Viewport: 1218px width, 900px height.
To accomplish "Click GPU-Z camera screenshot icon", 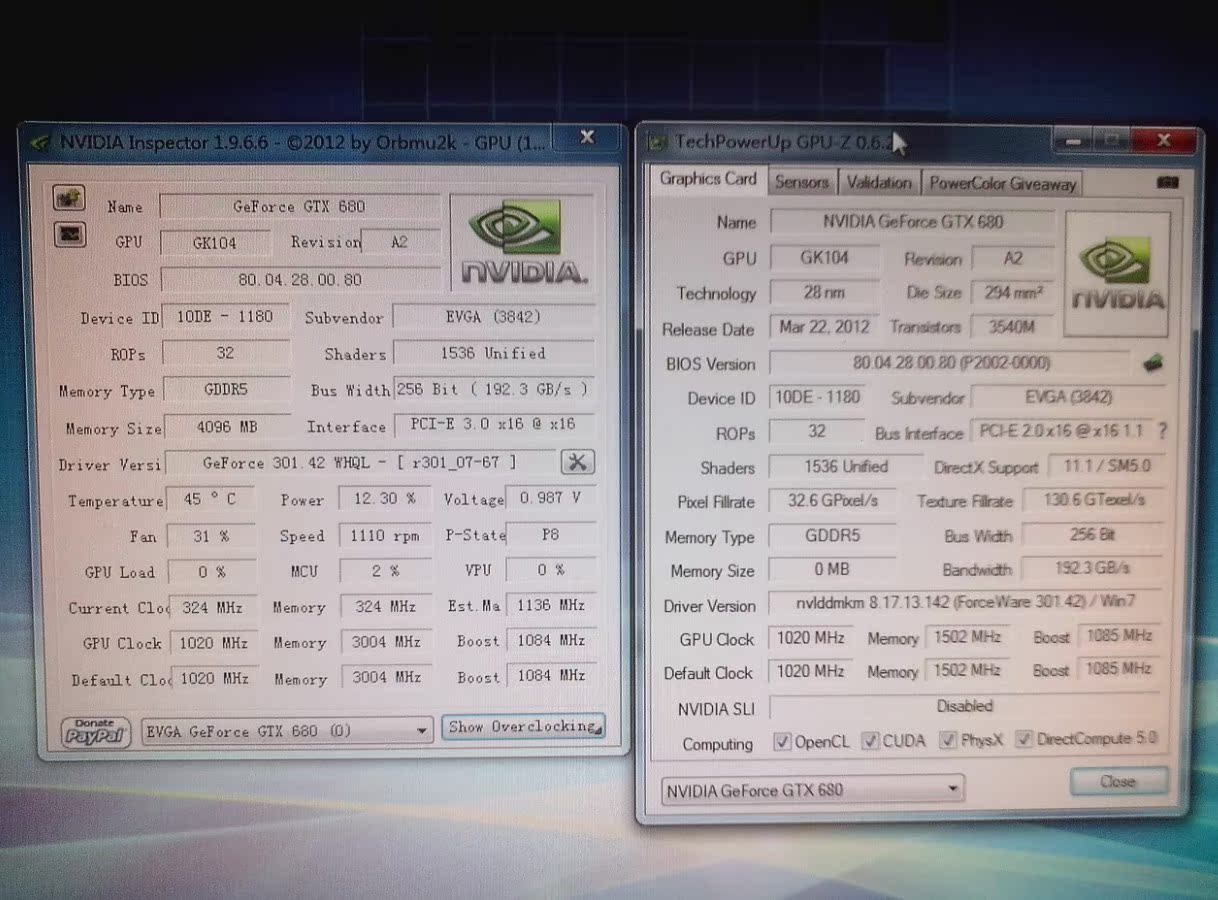I will [1167, 183].
